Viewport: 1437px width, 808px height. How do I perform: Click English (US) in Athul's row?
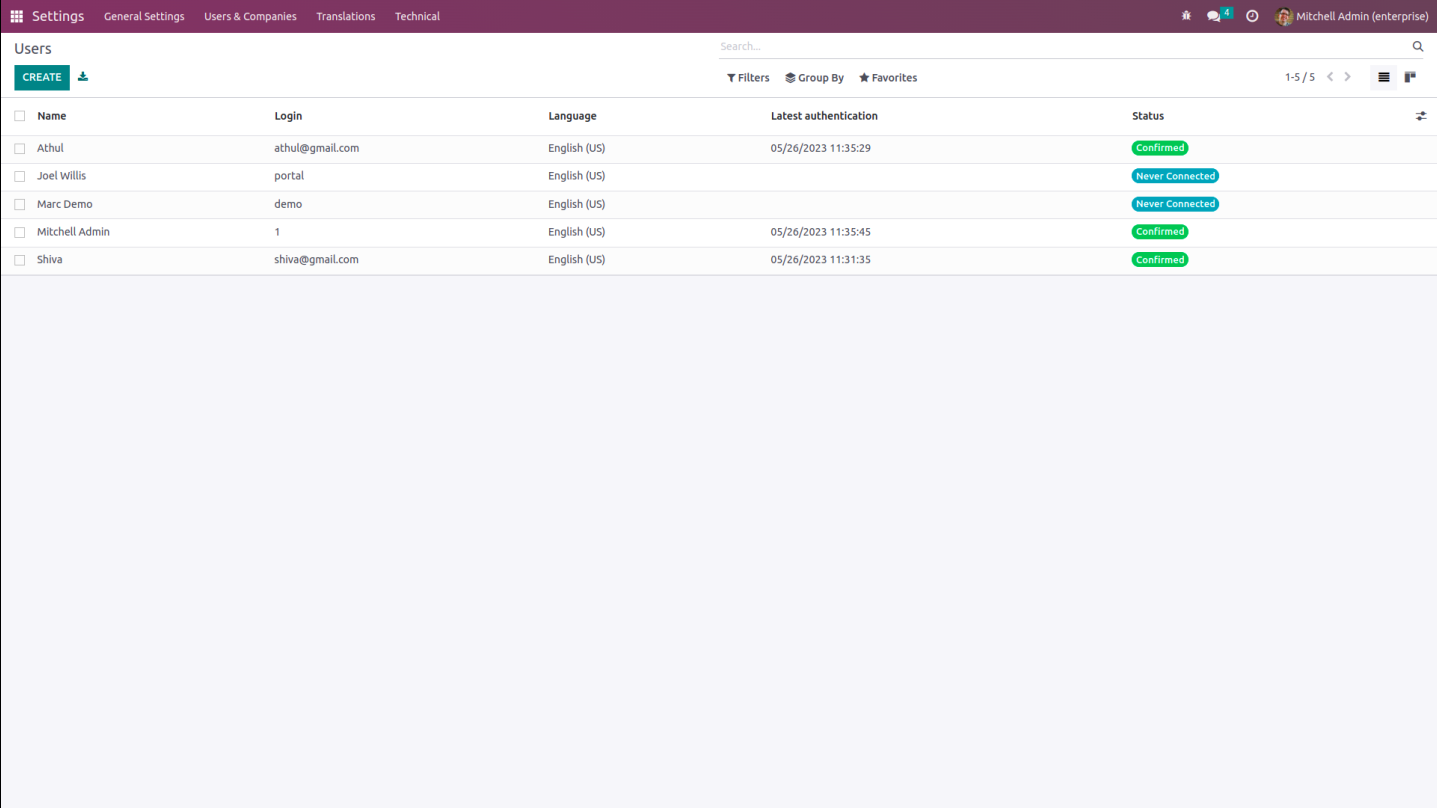coord(576,148)
